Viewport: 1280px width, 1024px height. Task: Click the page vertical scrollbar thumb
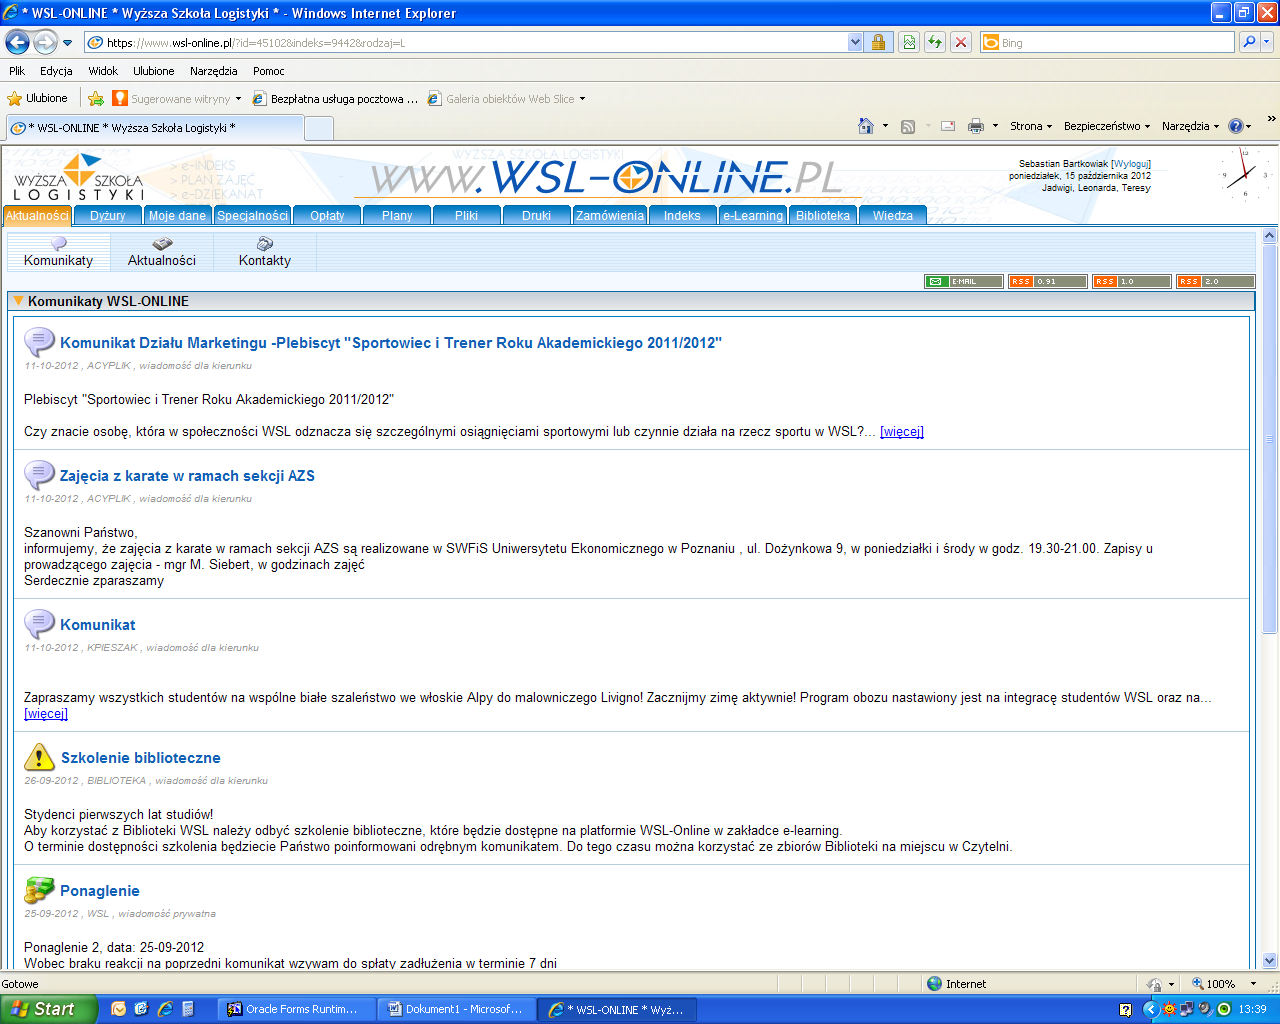(x=1270, y=440)
